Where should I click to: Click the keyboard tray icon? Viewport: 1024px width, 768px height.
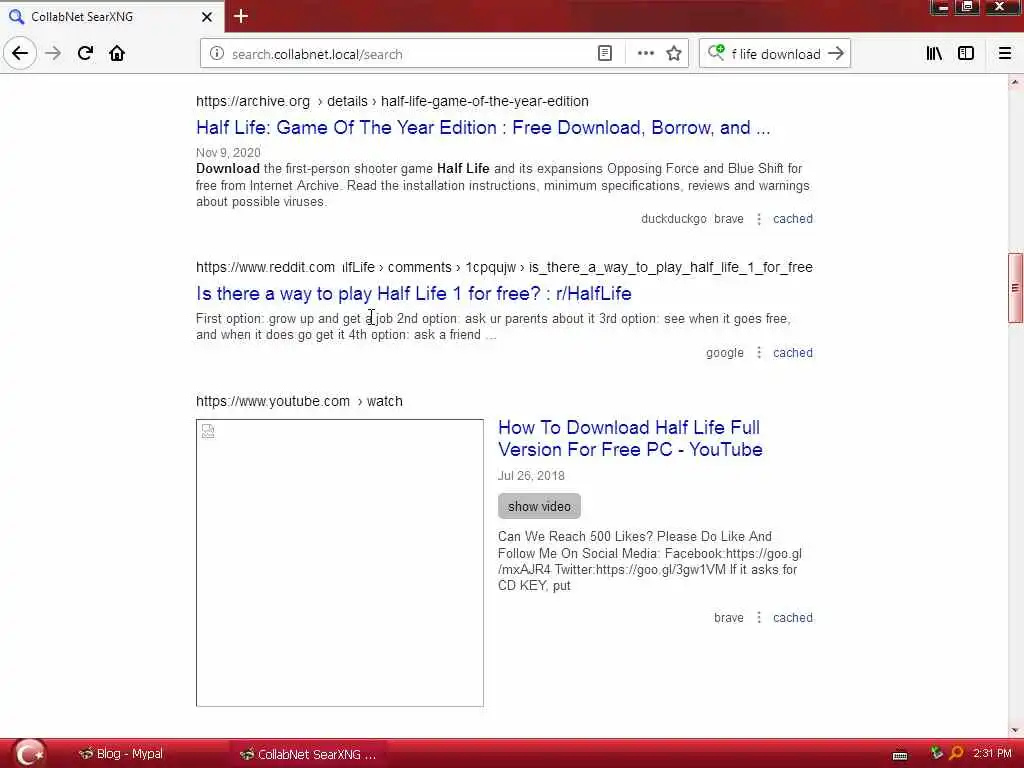click(x=900, y=756)
